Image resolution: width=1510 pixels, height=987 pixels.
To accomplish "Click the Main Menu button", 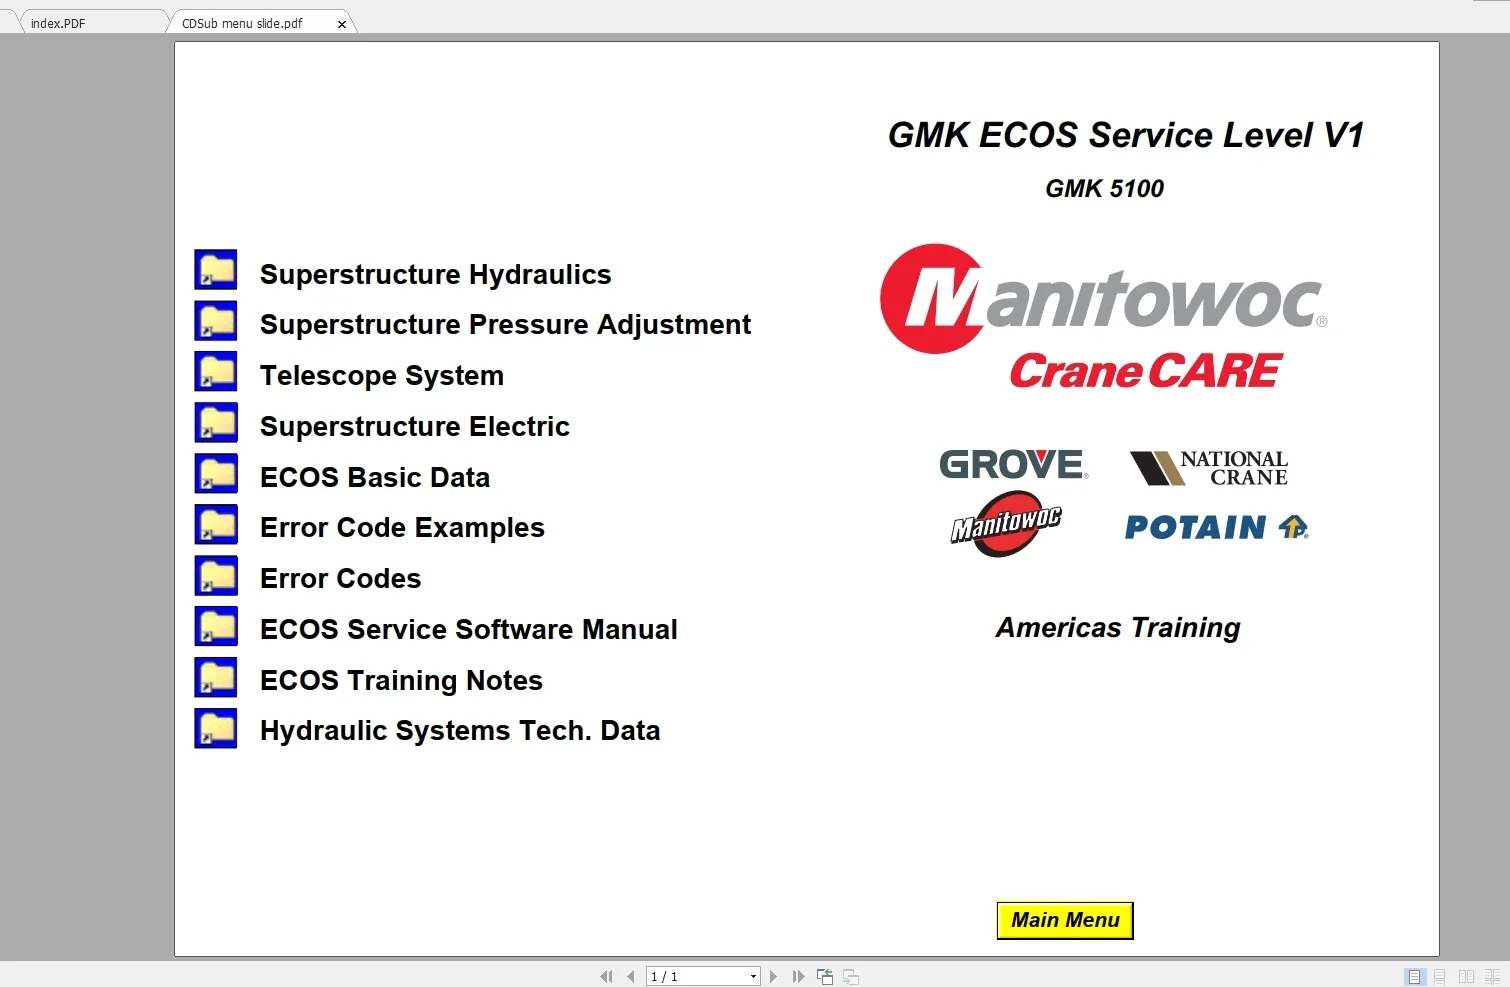I will tap(1064, 920).
